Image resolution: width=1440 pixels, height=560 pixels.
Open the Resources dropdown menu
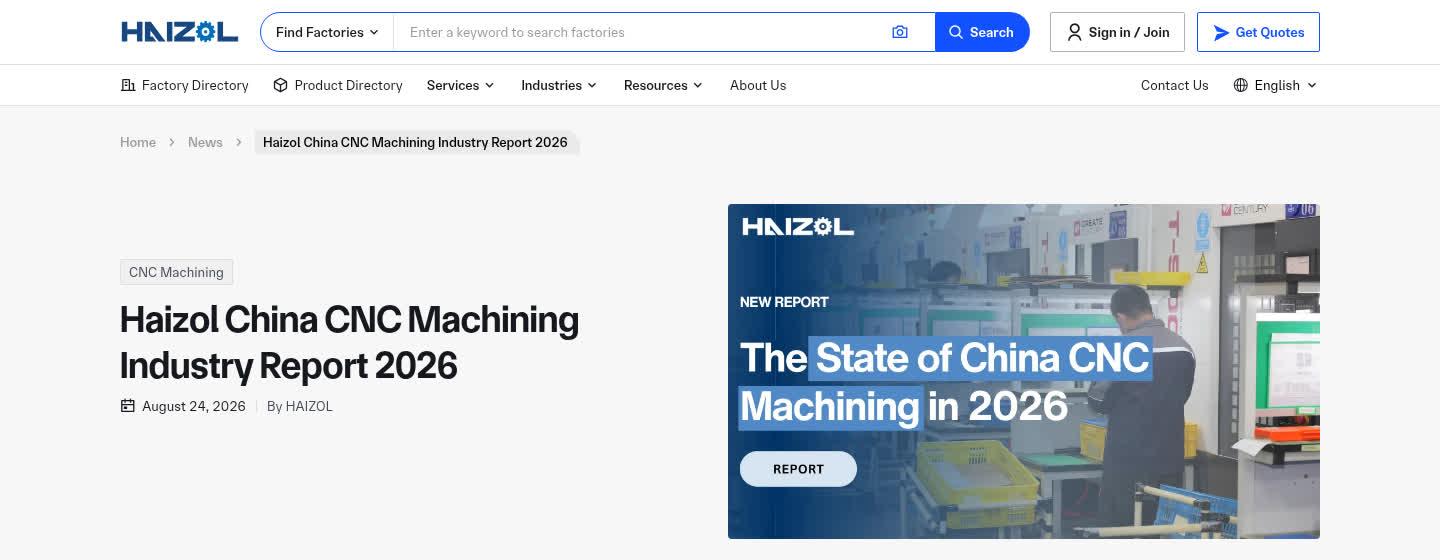(664, 85)
